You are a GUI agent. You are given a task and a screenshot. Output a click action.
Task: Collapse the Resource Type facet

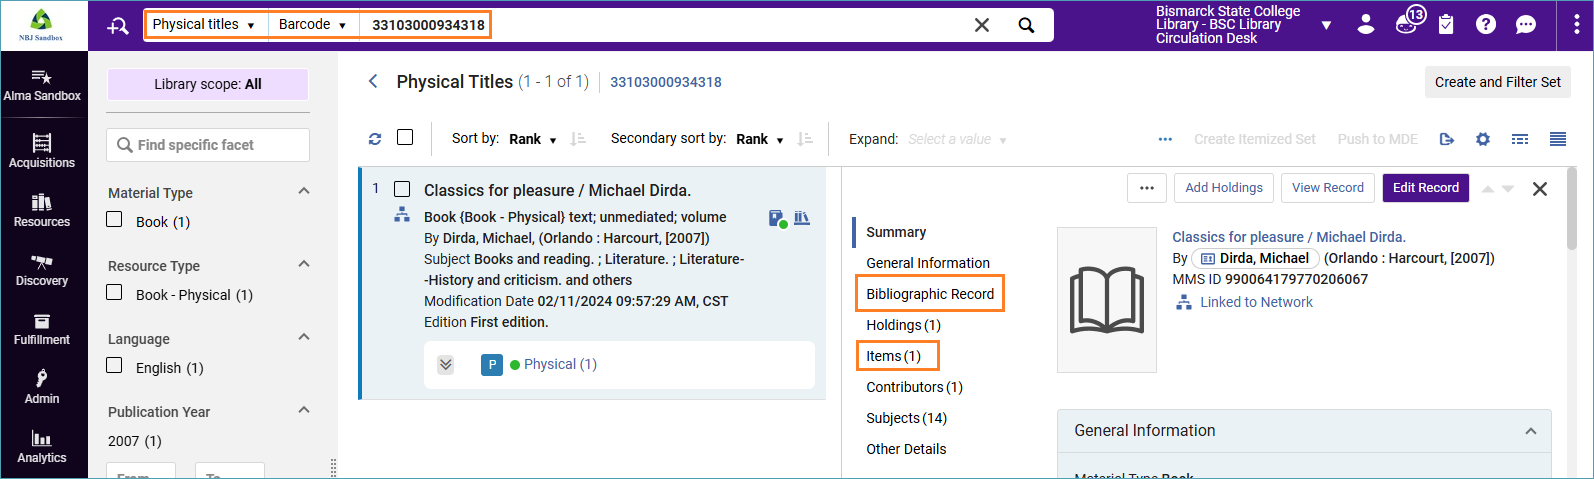click(x=304, y=264)
